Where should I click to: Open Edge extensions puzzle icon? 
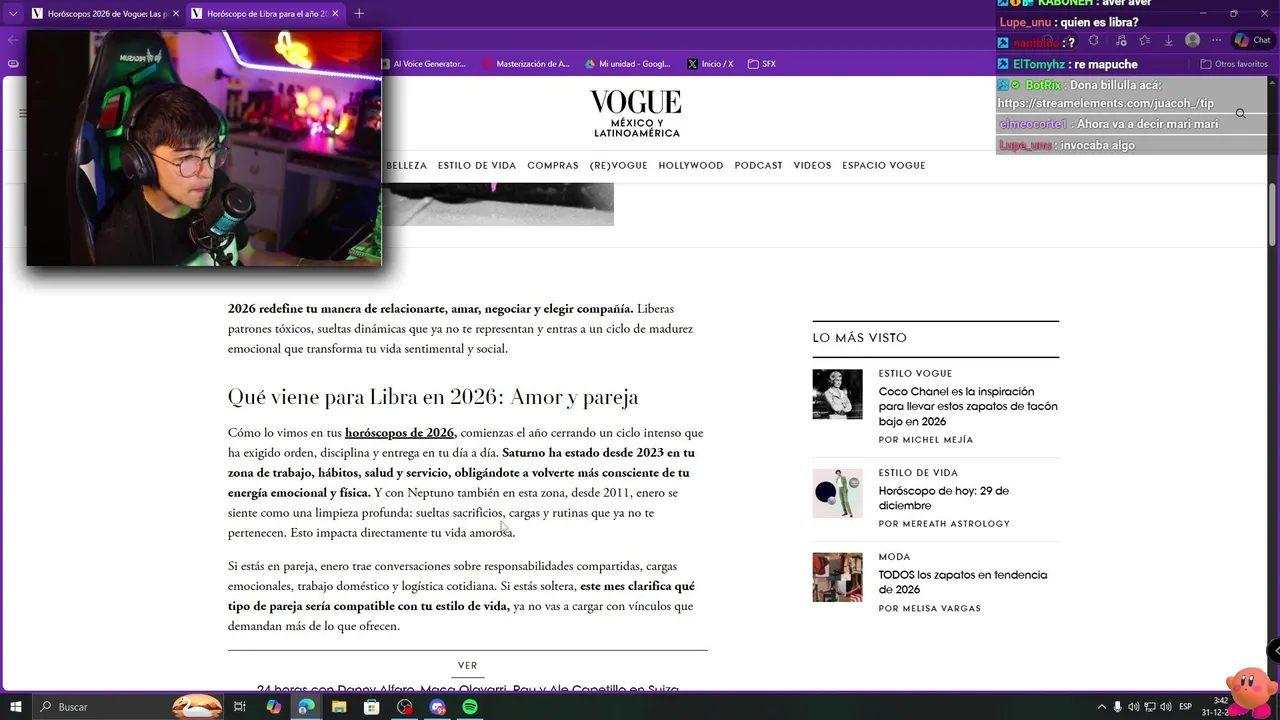tap(1093, 41)
